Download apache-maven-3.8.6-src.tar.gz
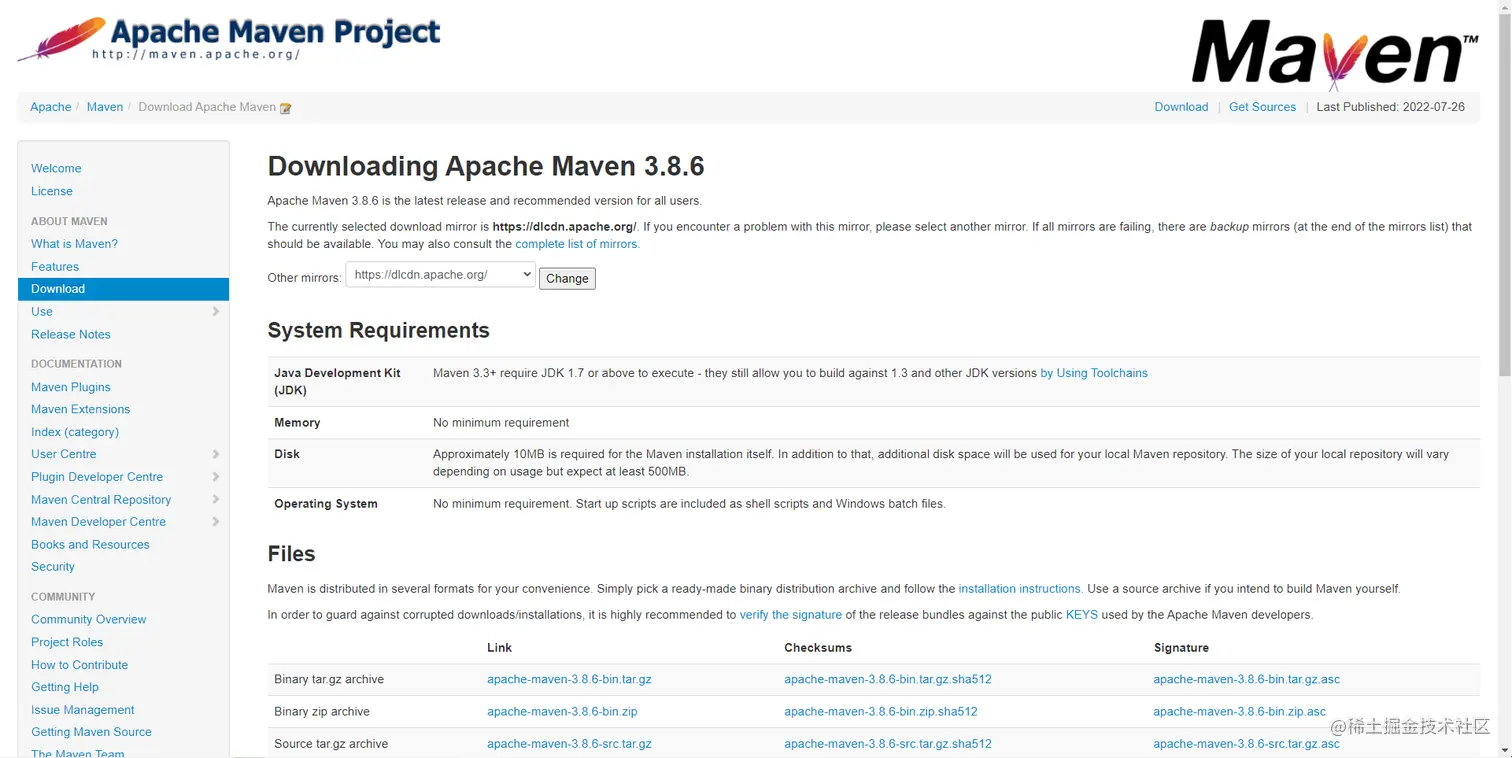This screenshot has width=1512, height=758. click(x=570, y=744)
